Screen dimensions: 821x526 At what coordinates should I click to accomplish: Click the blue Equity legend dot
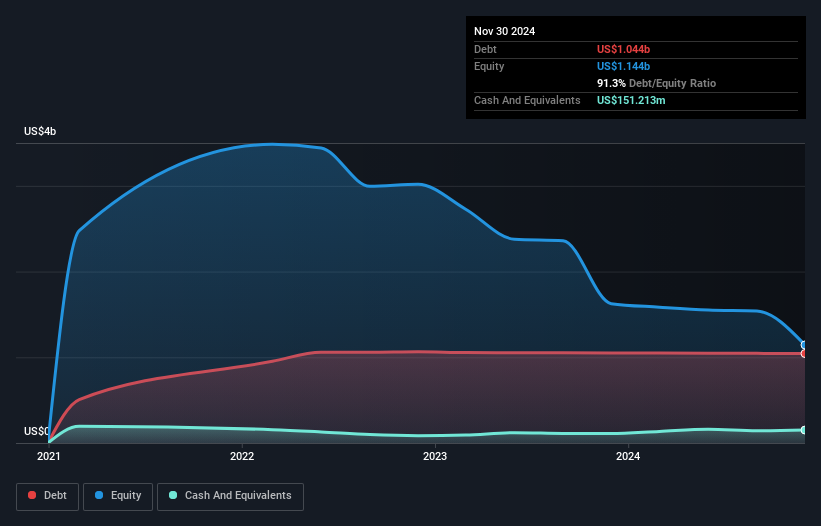coord(99,495)
